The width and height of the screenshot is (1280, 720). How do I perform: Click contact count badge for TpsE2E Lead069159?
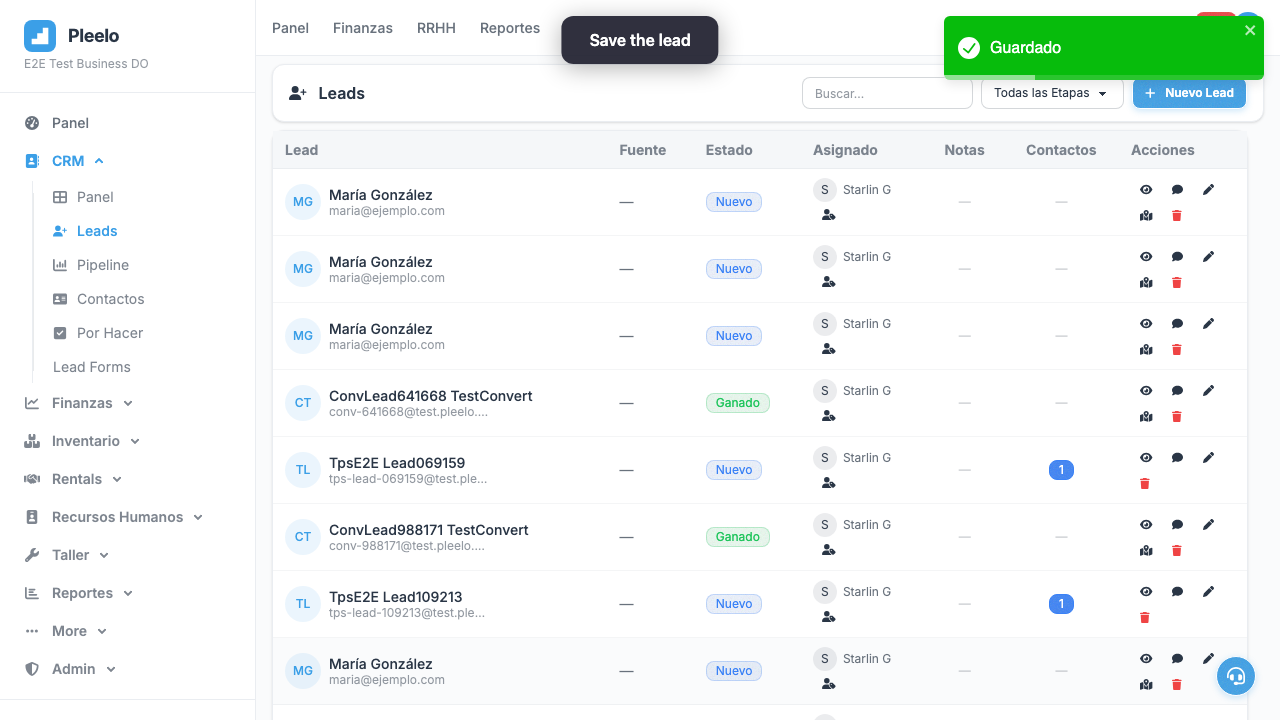(1061, 470)
